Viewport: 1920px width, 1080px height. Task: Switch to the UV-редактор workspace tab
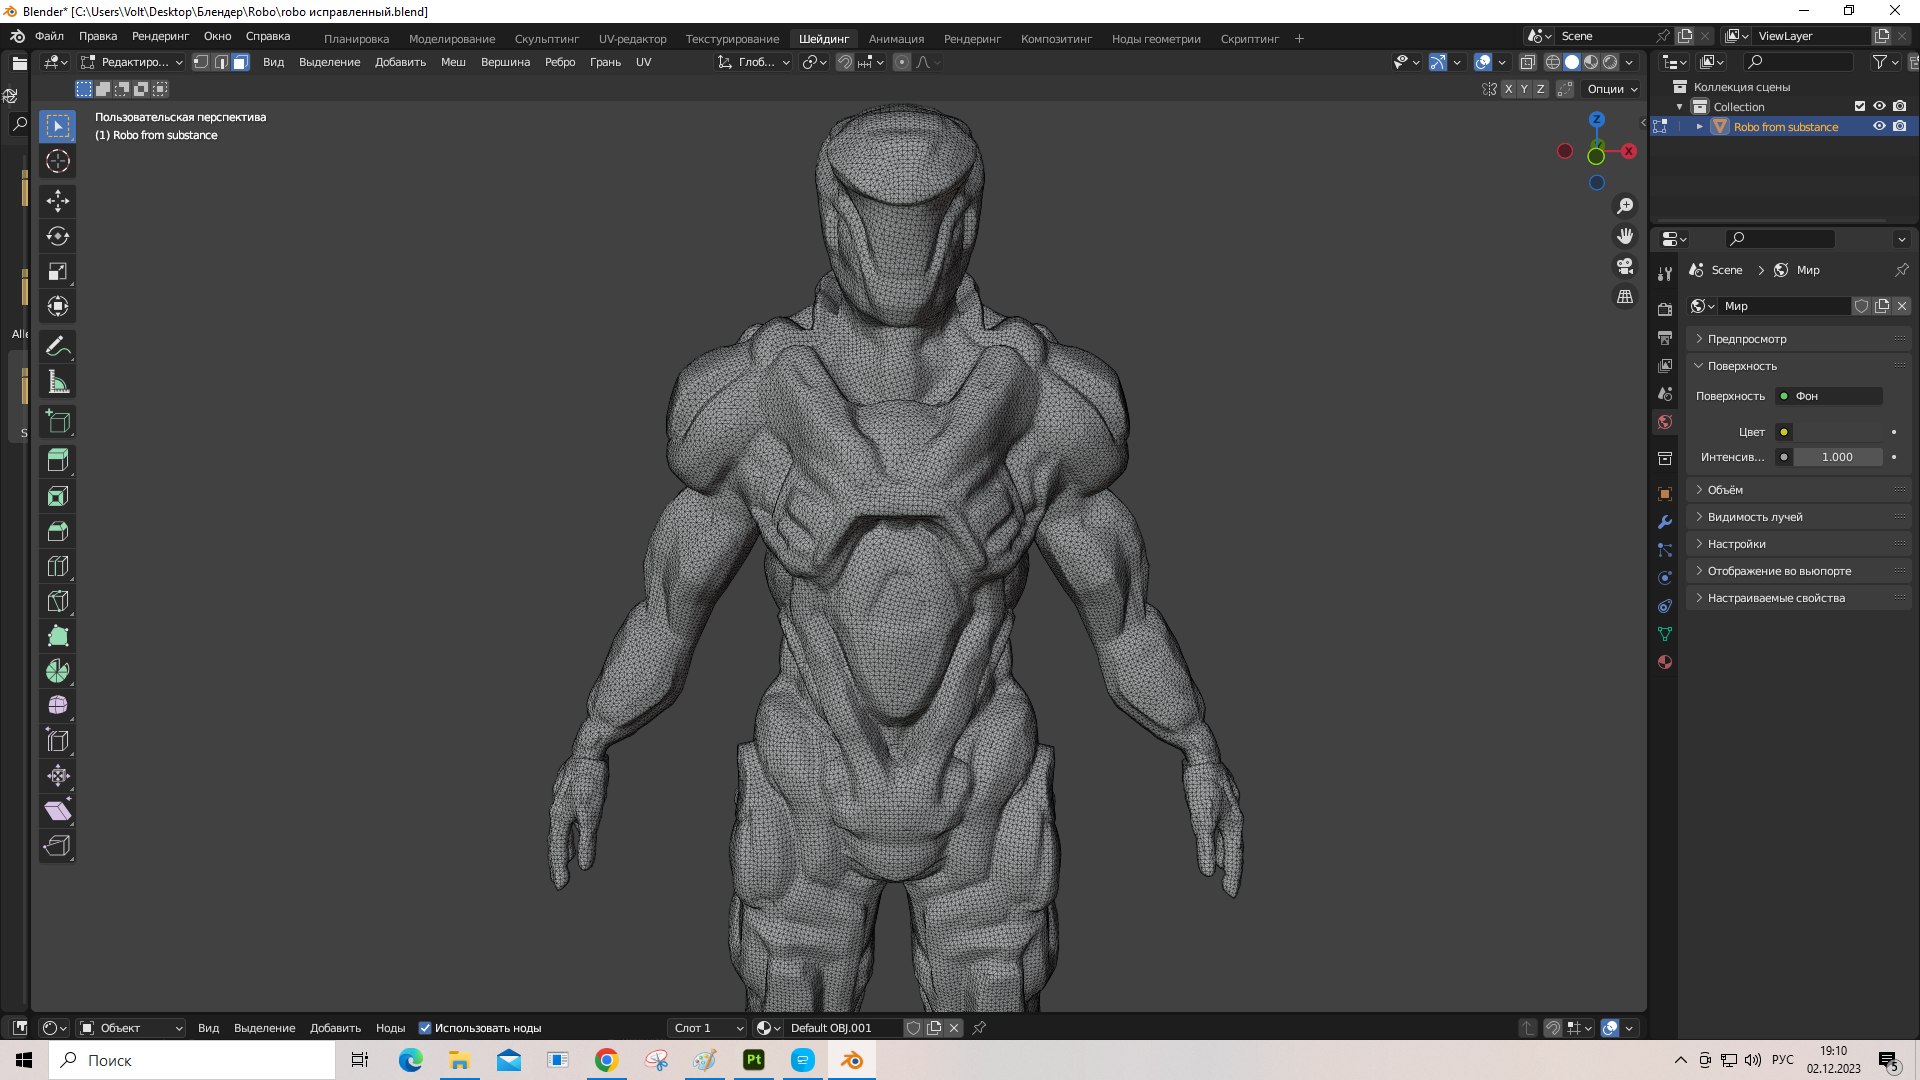[632, 39]
